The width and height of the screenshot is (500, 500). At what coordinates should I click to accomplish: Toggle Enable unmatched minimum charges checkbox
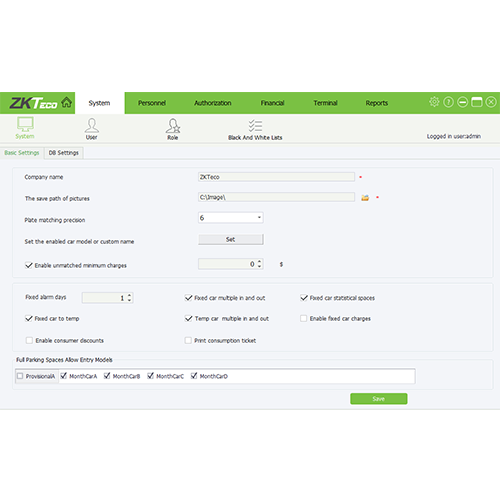tap(29, 265)
